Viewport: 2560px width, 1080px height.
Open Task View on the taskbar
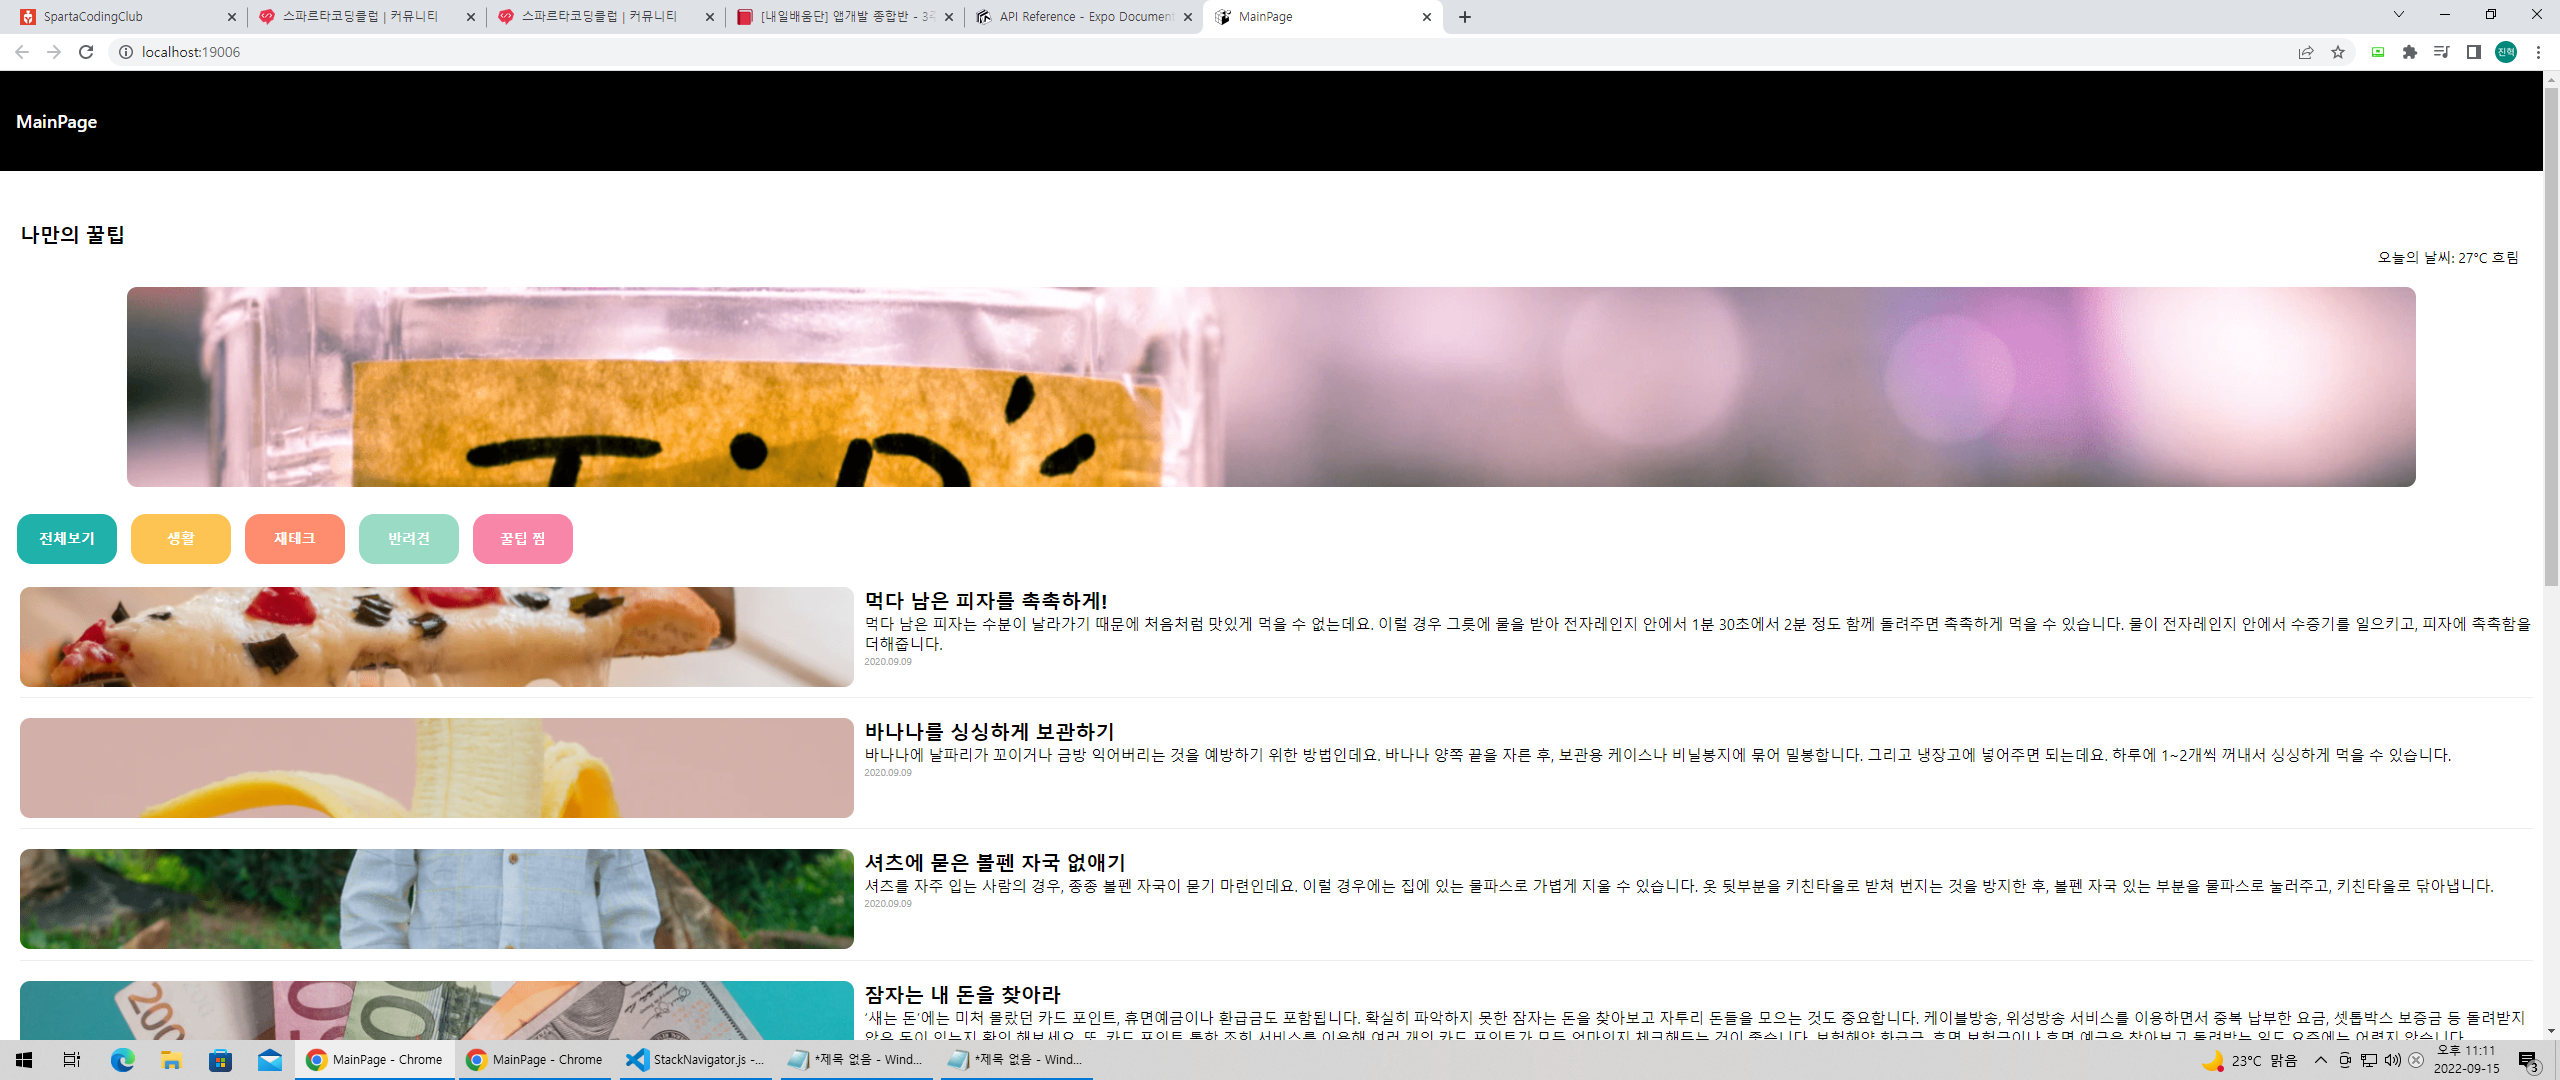click(72, 1060)
